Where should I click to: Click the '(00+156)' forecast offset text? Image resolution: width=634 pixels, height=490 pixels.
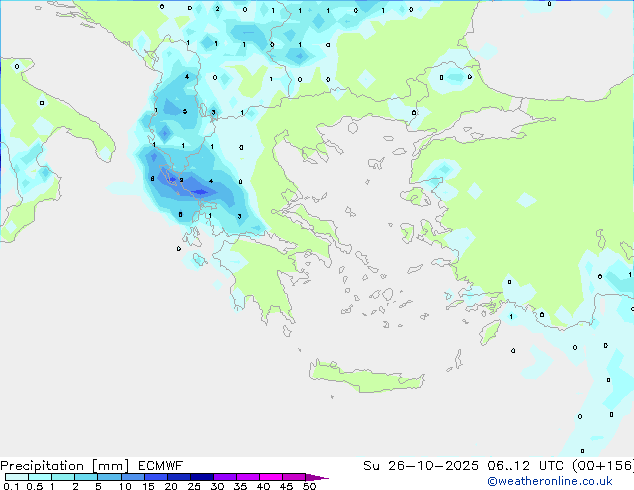603,466
